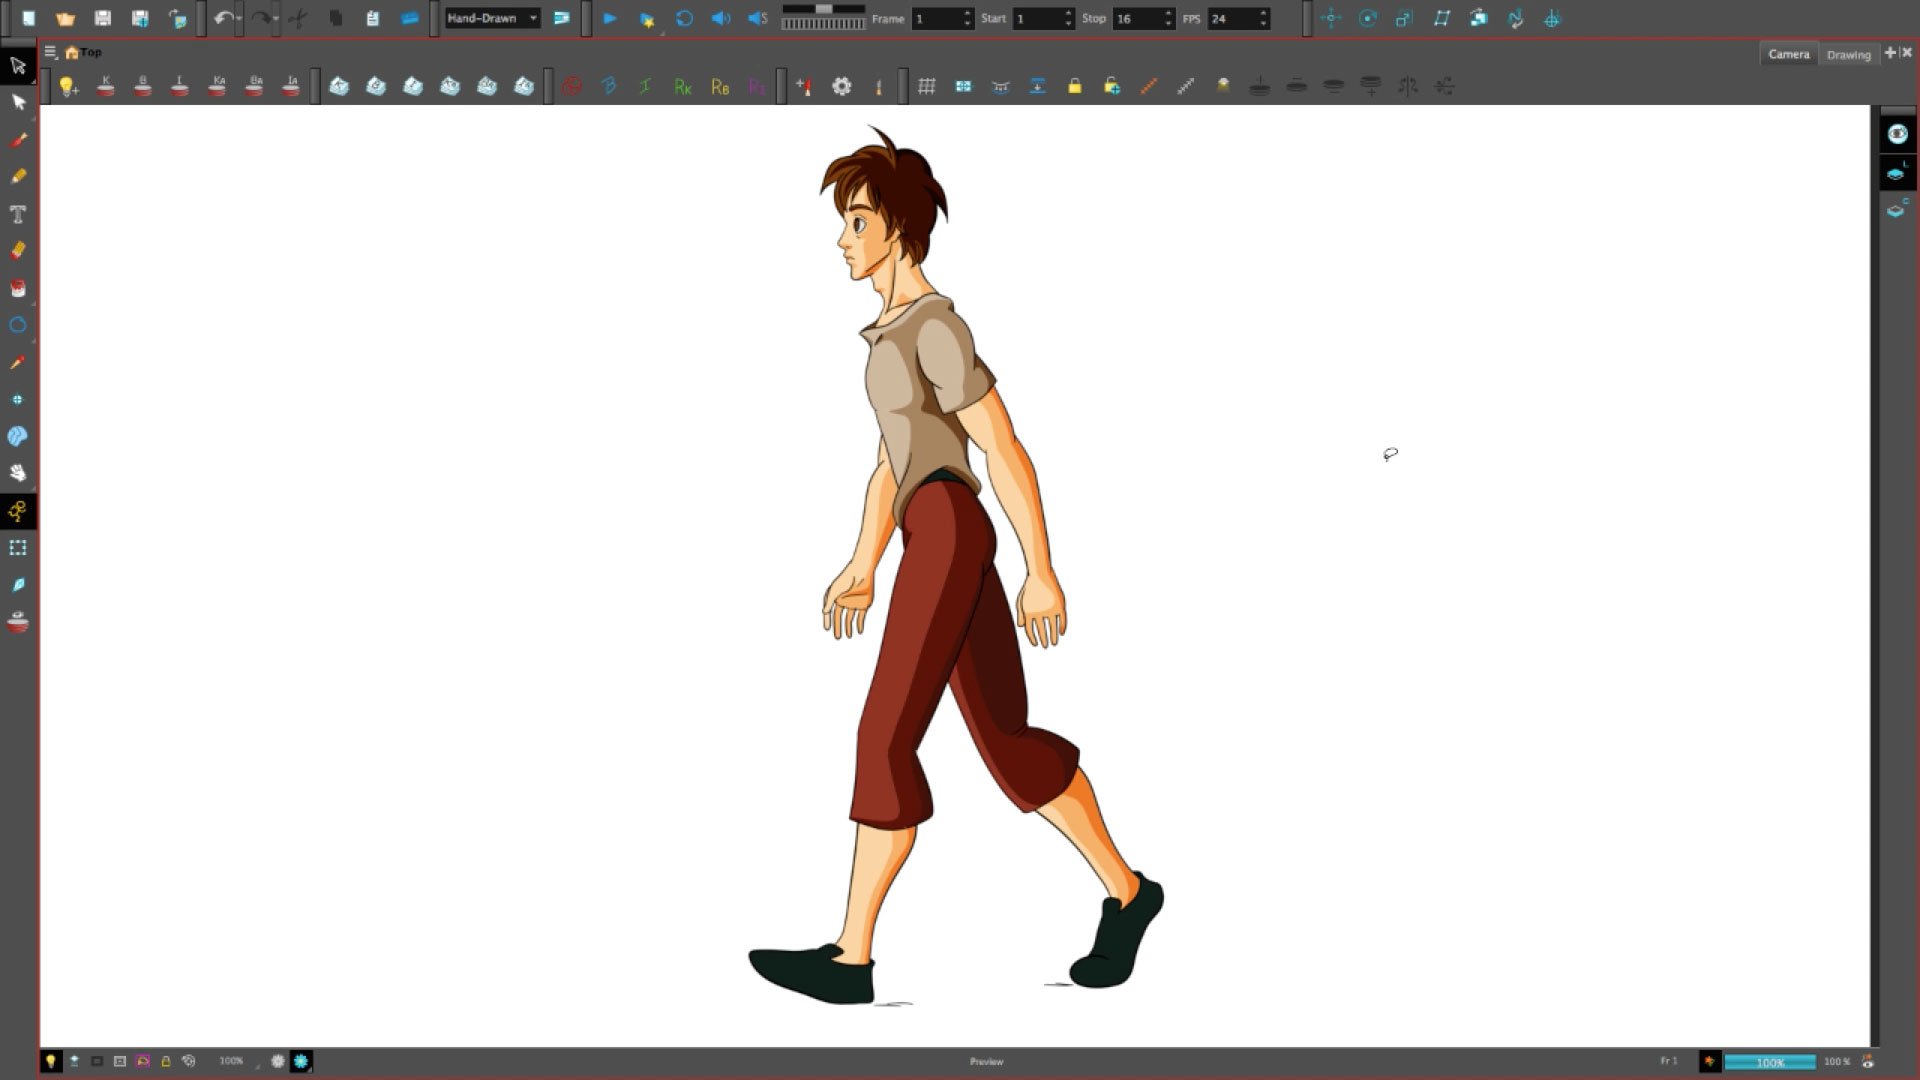Select the Color Dropper tool
Screen dimensions: 1920x1080
[x=18, y=362]
